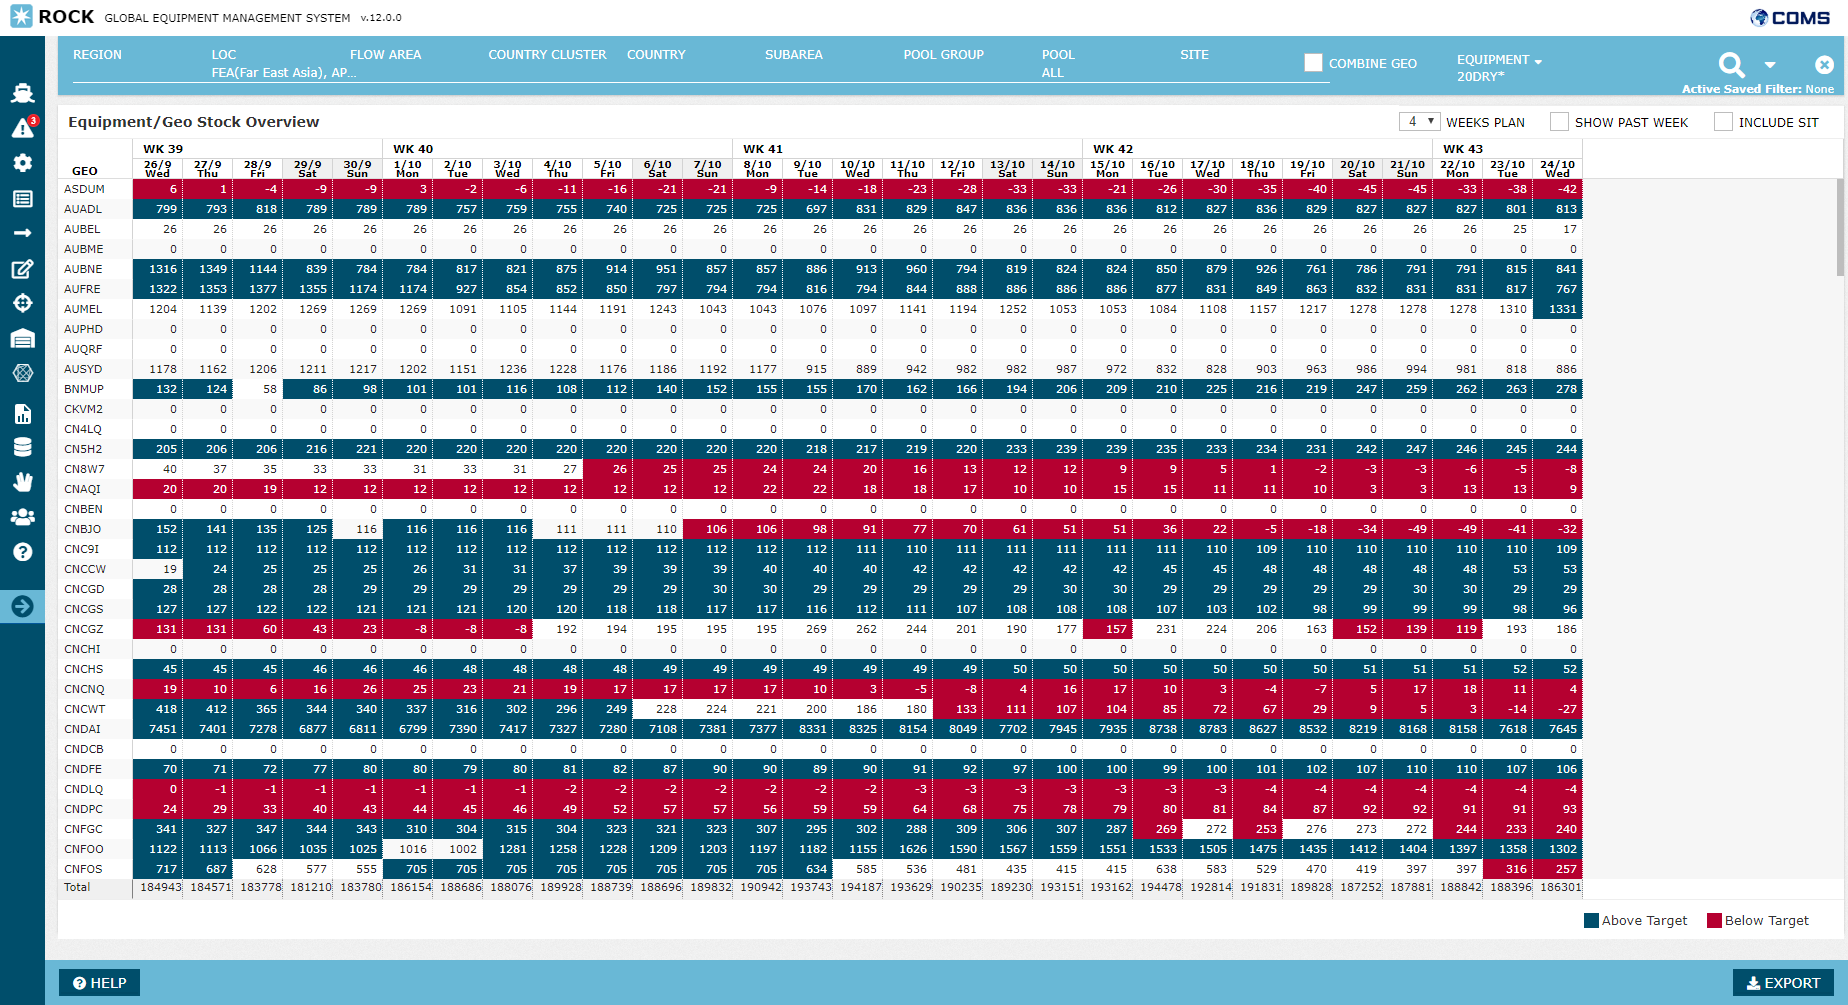The height and width of the screenshot is (1005, 1848).
Task: Tick the Show Past Week checkbox
Action: (x=1559, y=122)
